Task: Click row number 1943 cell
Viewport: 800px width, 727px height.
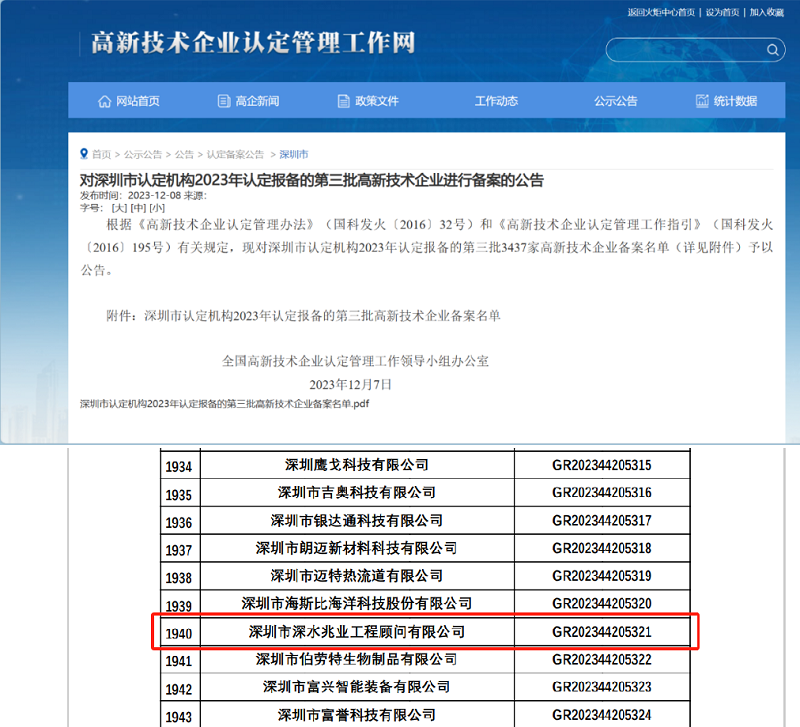Action: click(x=180, y=715)
